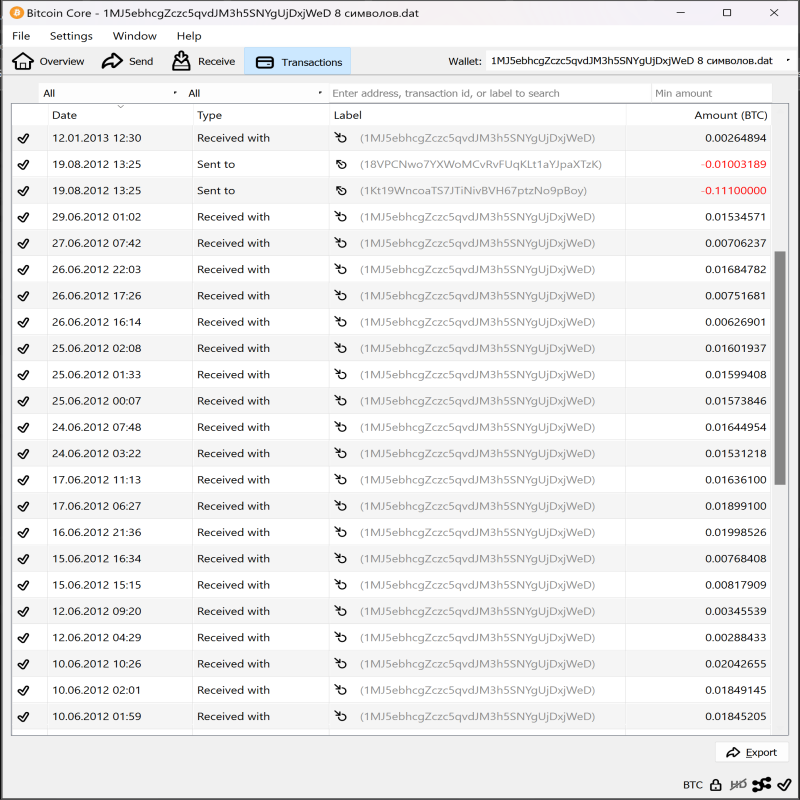
Task: Click confirmed checkmark for 24.06.2012 07:48 row
Action: pyautogui.click(x=23, y=428)
